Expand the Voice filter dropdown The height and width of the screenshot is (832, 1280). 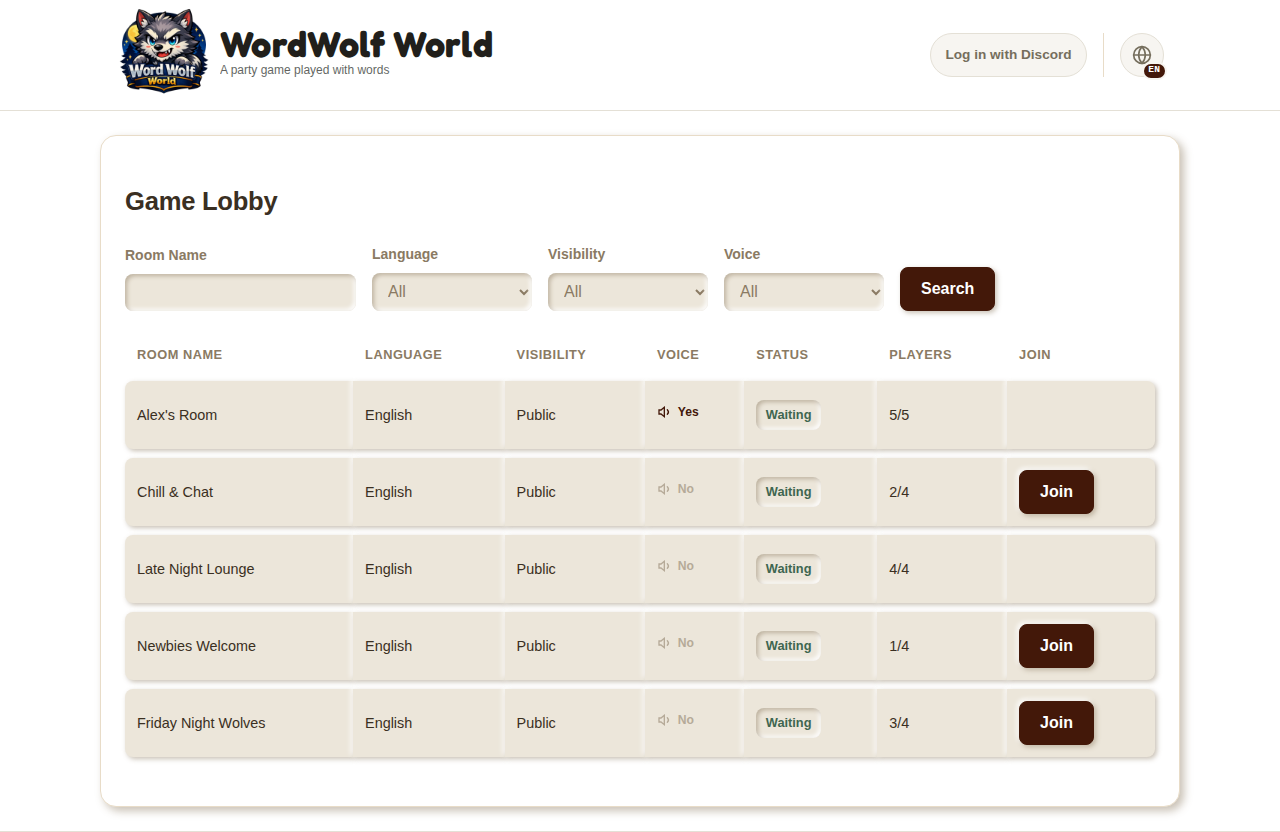pyautogui.click(x=804, y=292)
